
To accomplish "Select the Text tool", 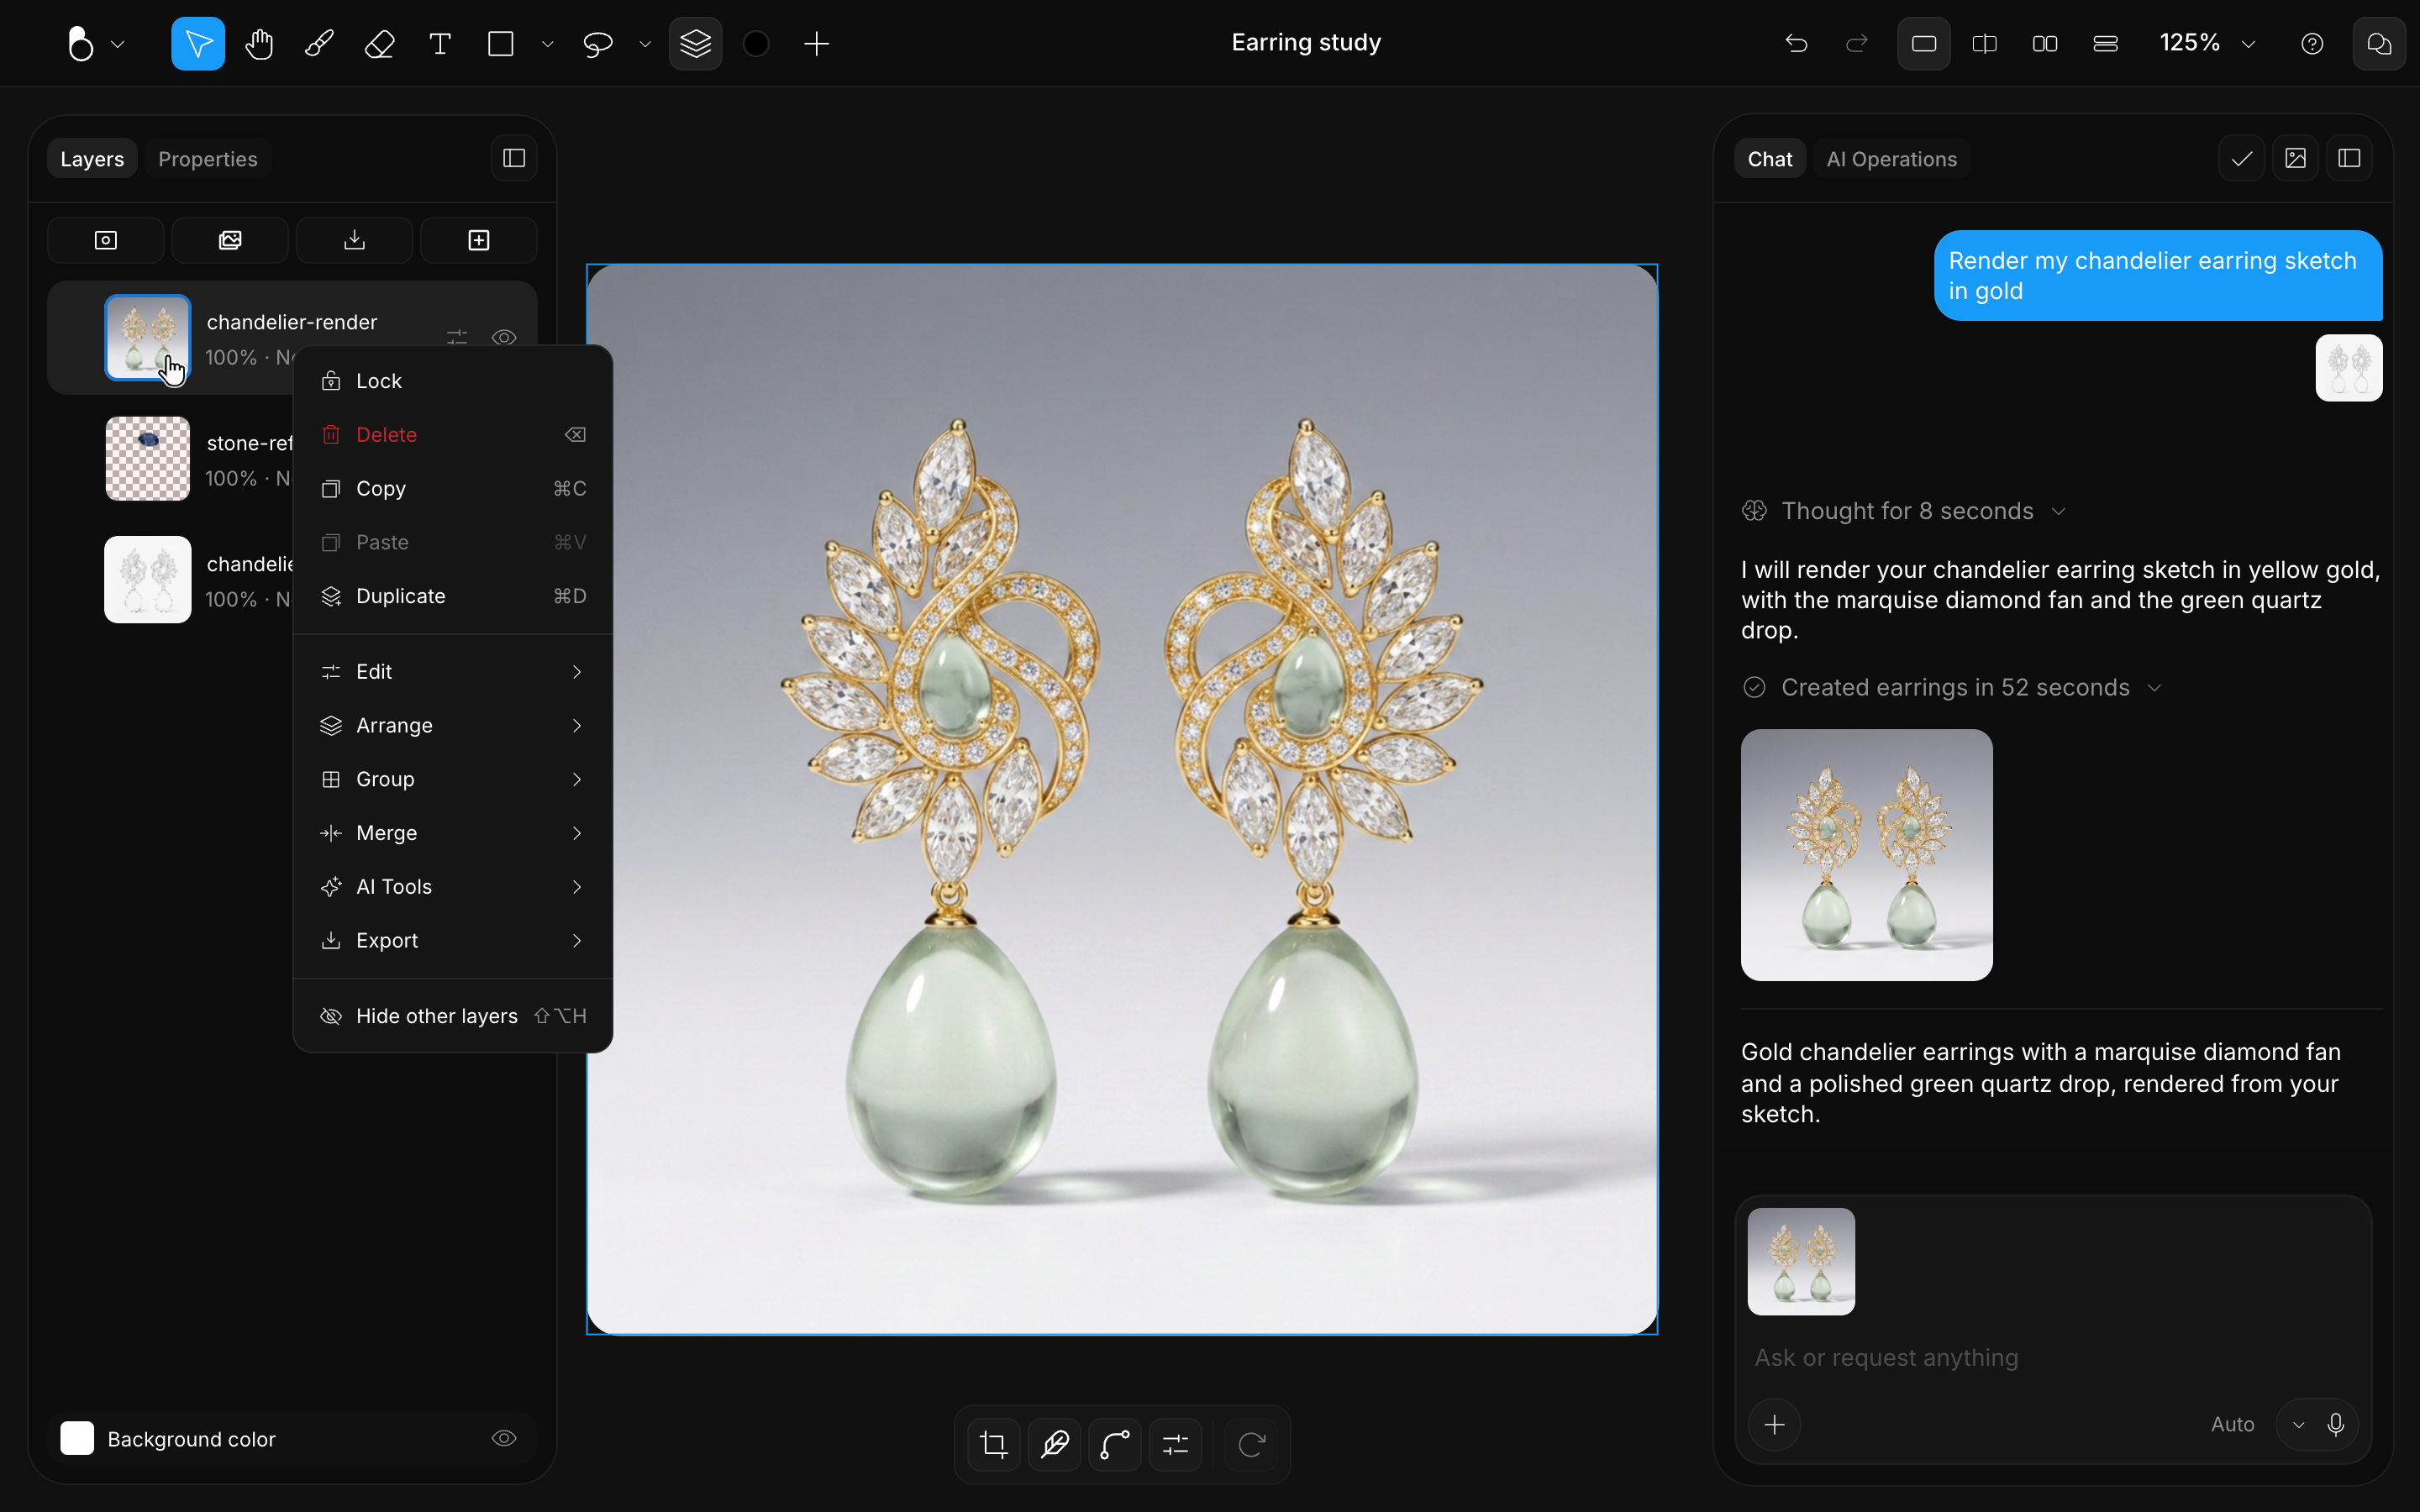I will tap(440, 44).
